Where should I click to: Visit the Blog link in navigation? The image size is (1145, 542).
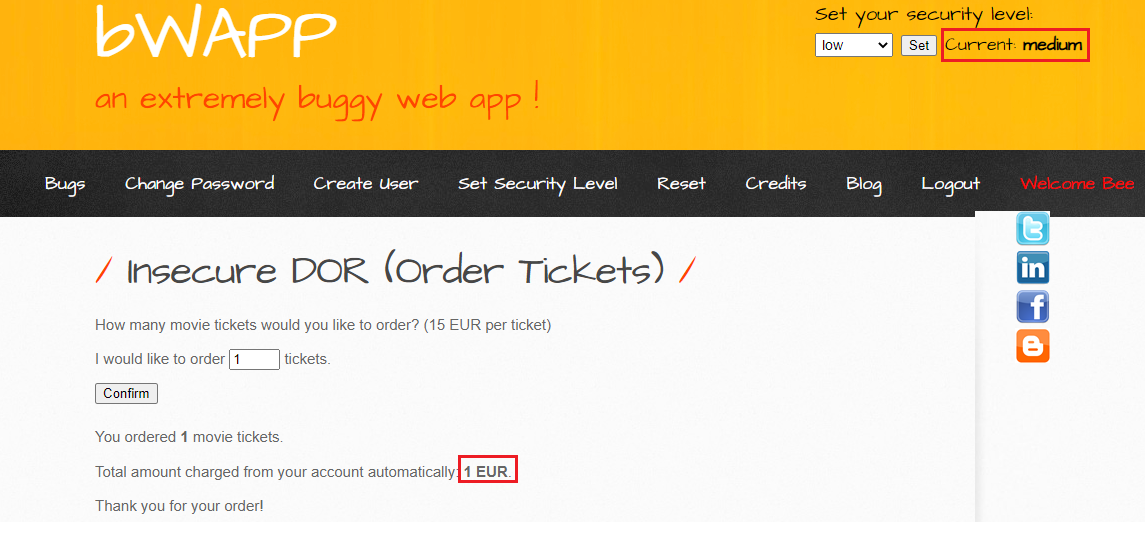864,184
